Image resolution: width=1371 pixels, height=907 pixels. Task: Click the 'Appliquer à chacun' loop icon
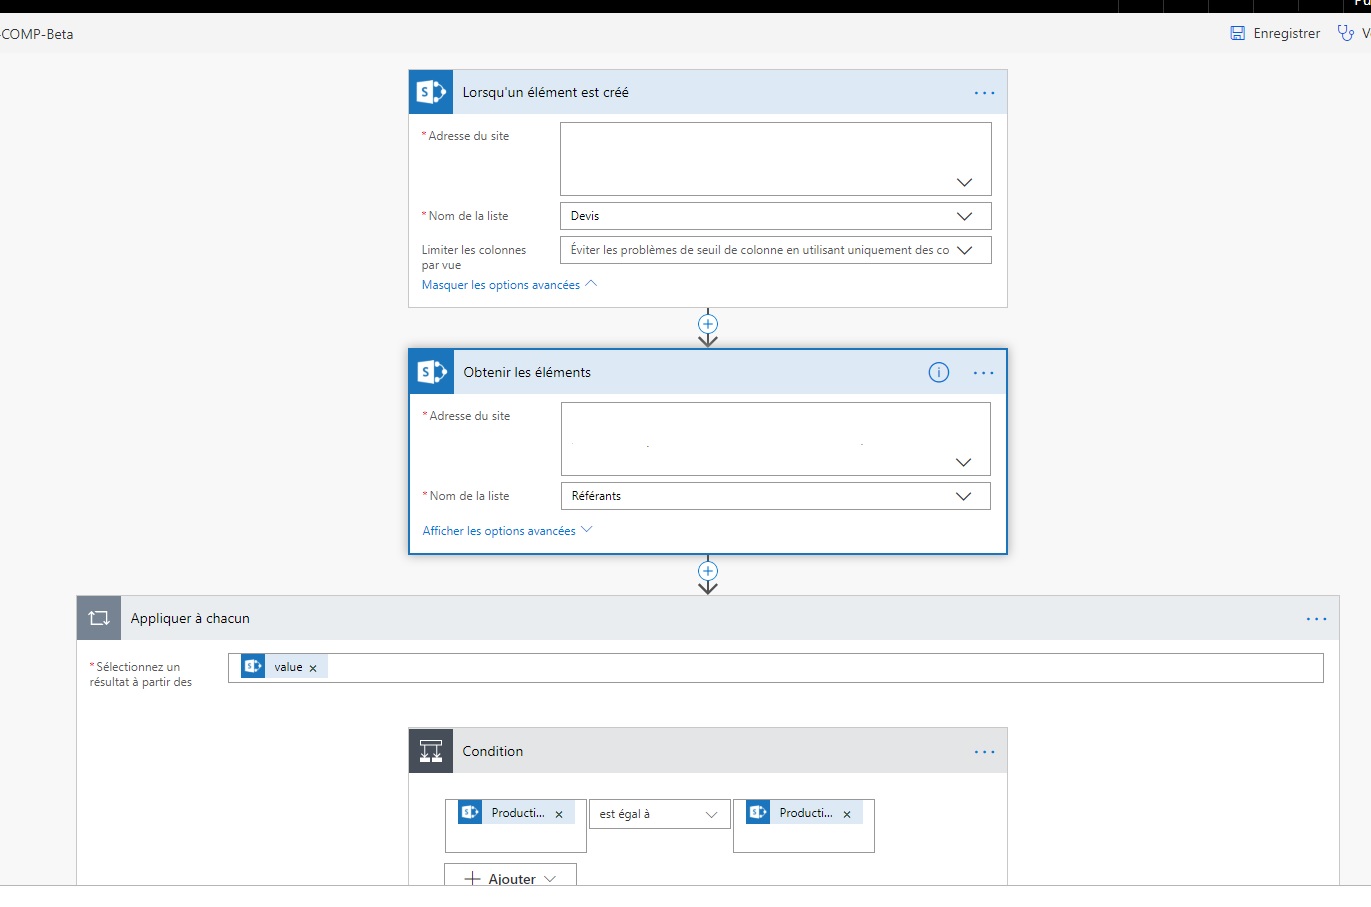[x=99, y=618]
